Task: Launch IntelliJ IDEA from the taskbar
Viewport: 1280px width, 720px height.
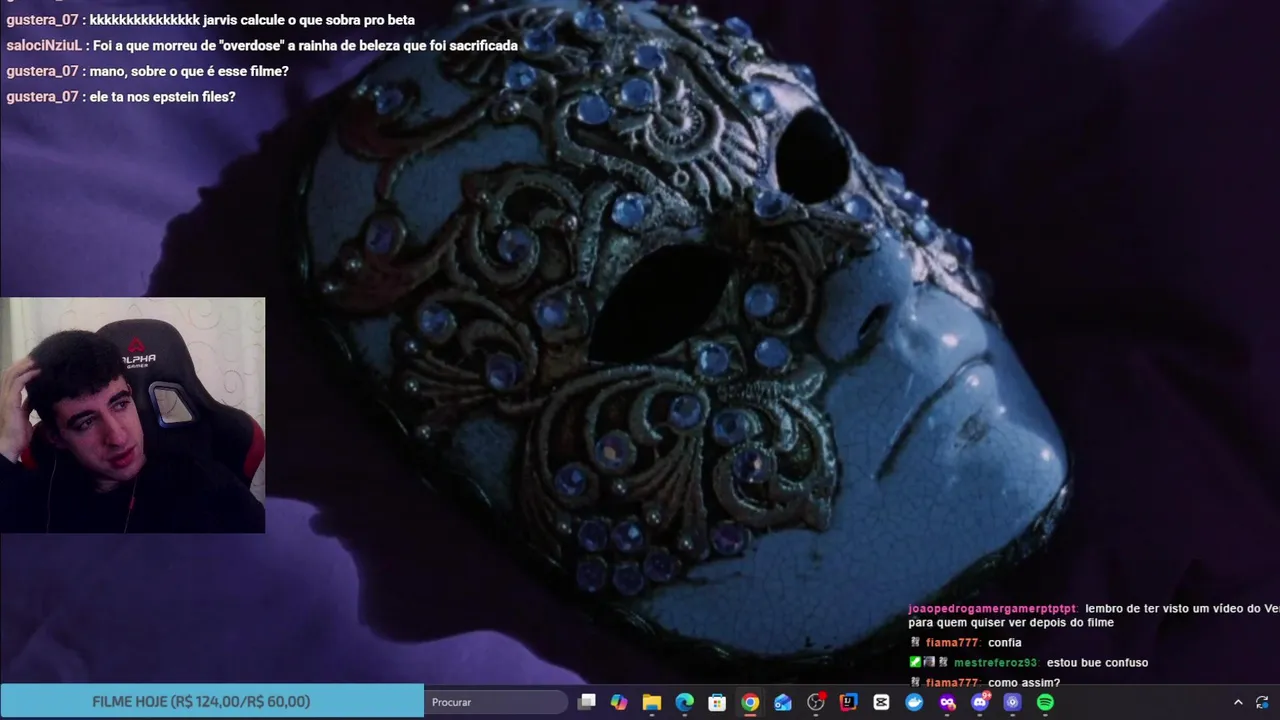Action: tap(848, 702)
